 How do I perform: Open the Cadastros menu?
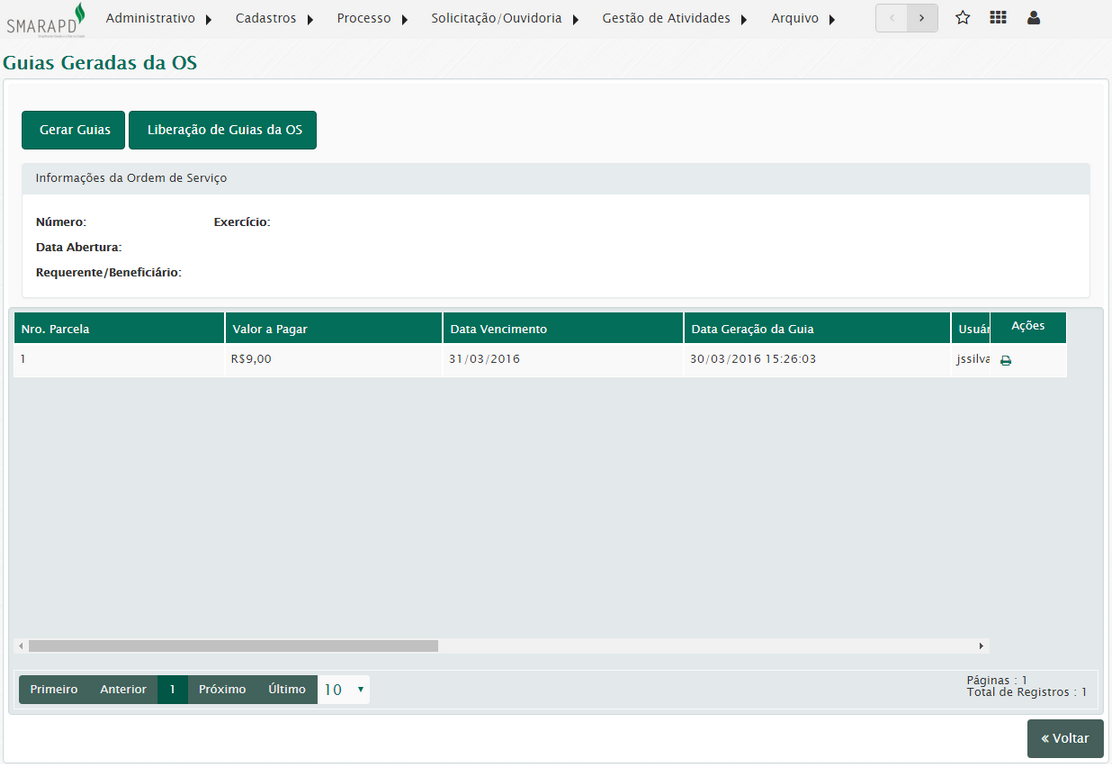tap(275, 18)
